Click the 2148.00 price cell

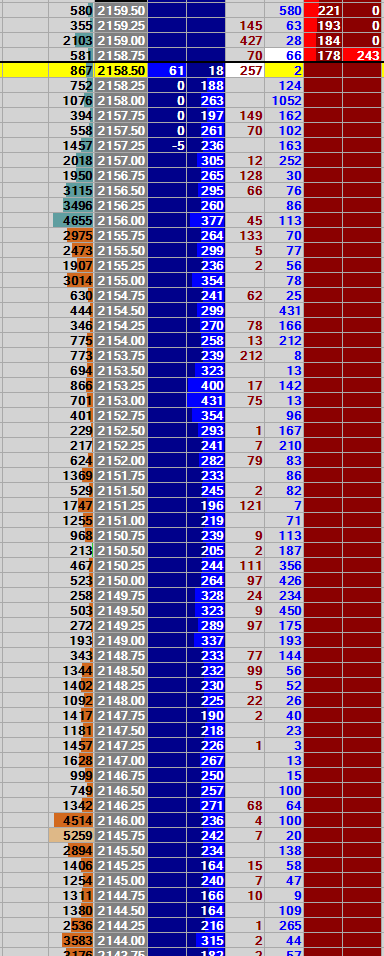click(121, 701)
